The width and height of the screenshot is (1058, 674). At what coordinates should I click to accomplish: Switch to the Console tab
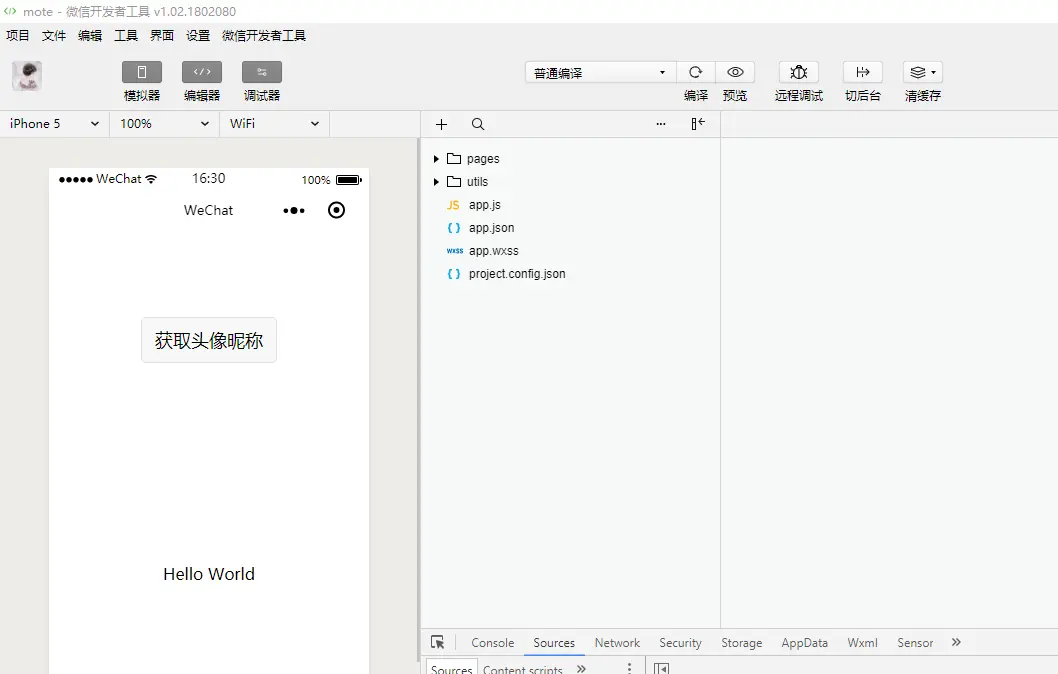[x=493, y=643]
